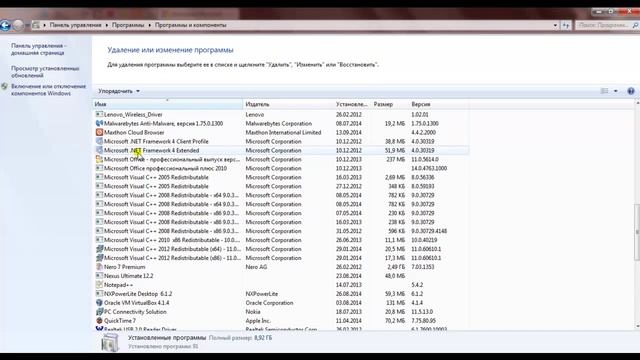Screen dimensions: 640x360
Task: Click the scrollbar up arrow
Action: (x=637, y=103)
